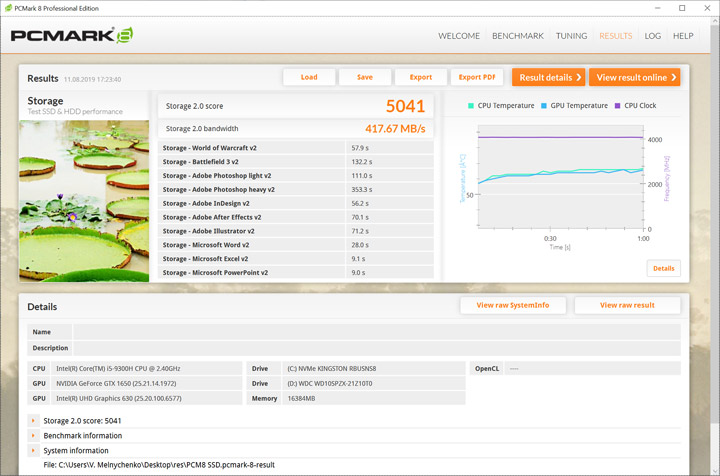Open the WELCOME tab
This screenshot has height=476, width=720.
point(459,36)
